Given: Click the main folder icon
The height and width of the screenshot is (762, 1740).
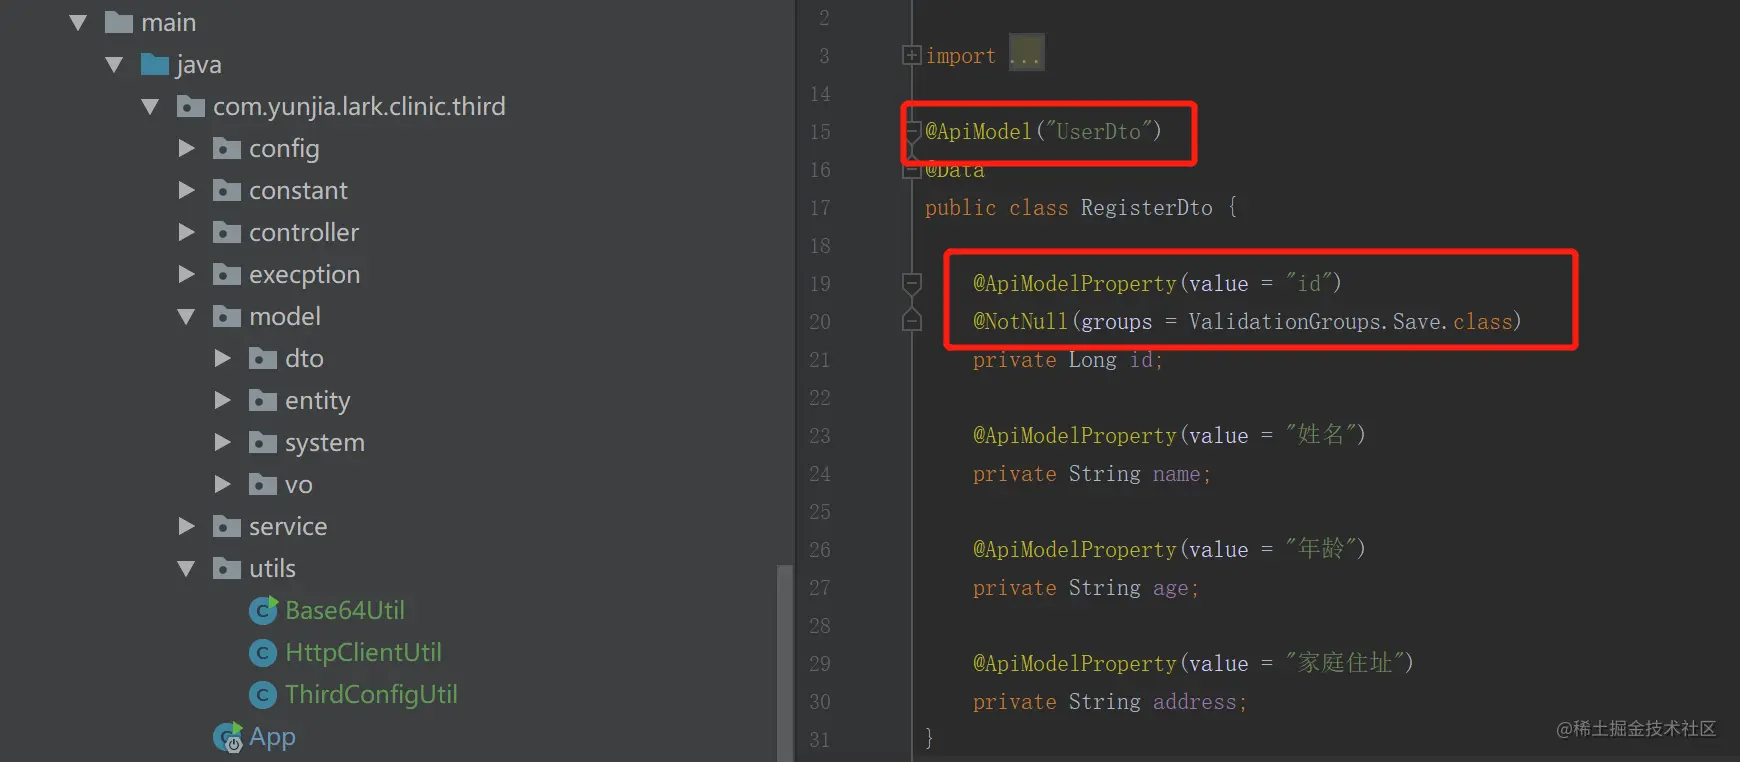Looking at the screenshot, I should 119,22.
